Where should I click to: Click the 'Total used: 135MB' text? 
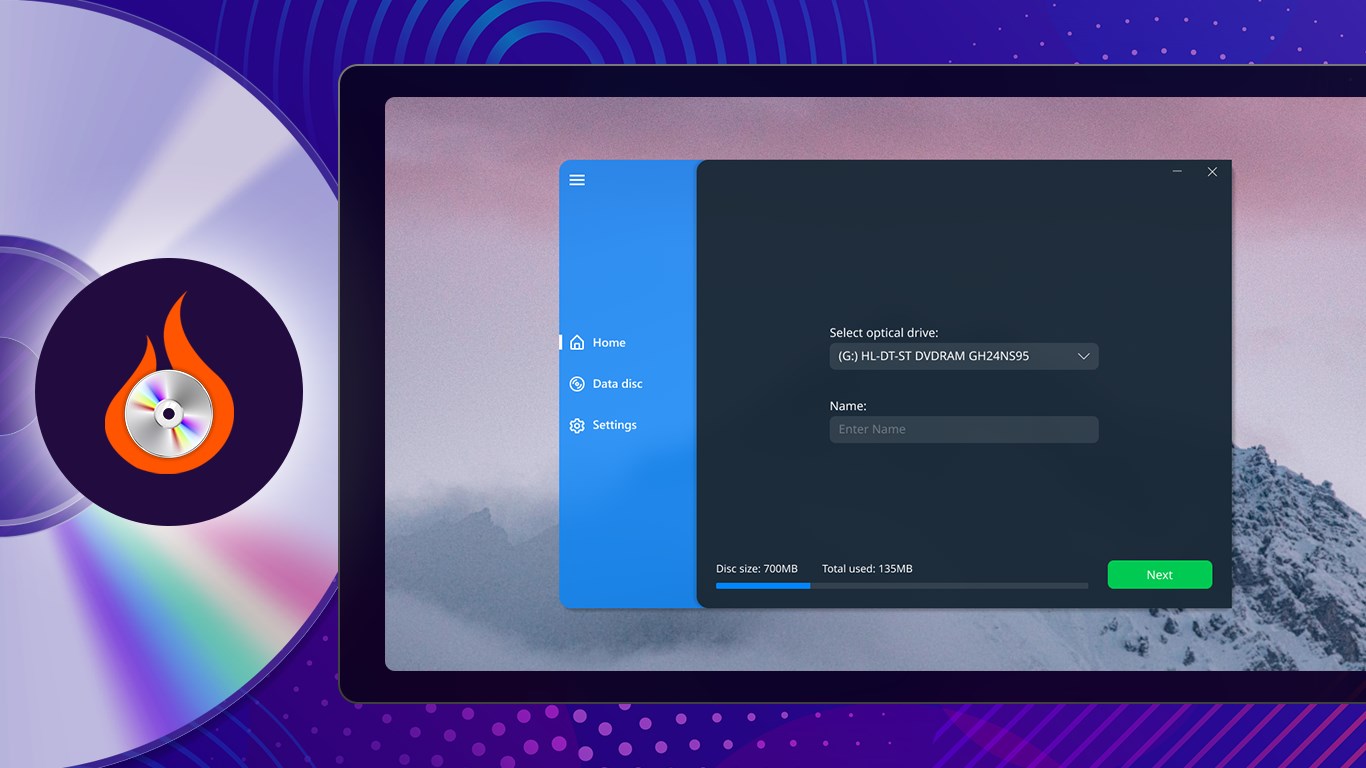click(867, 569)
